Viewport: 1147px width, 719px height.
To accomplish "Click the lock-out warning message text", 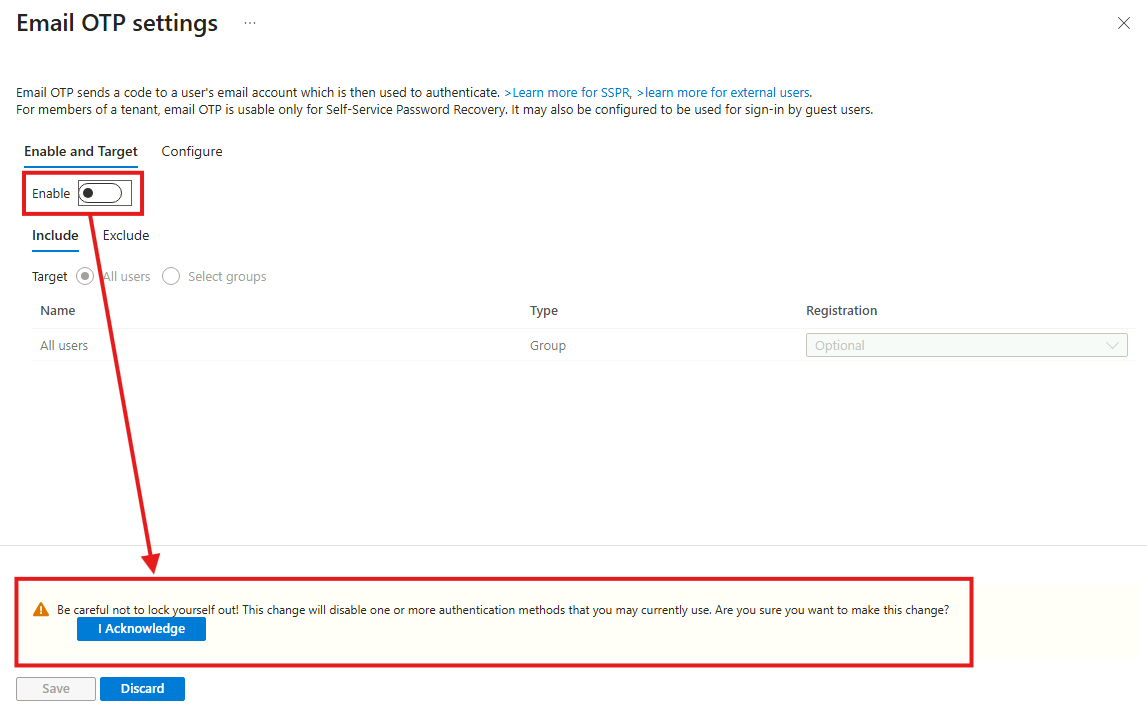I will [503, 610].
